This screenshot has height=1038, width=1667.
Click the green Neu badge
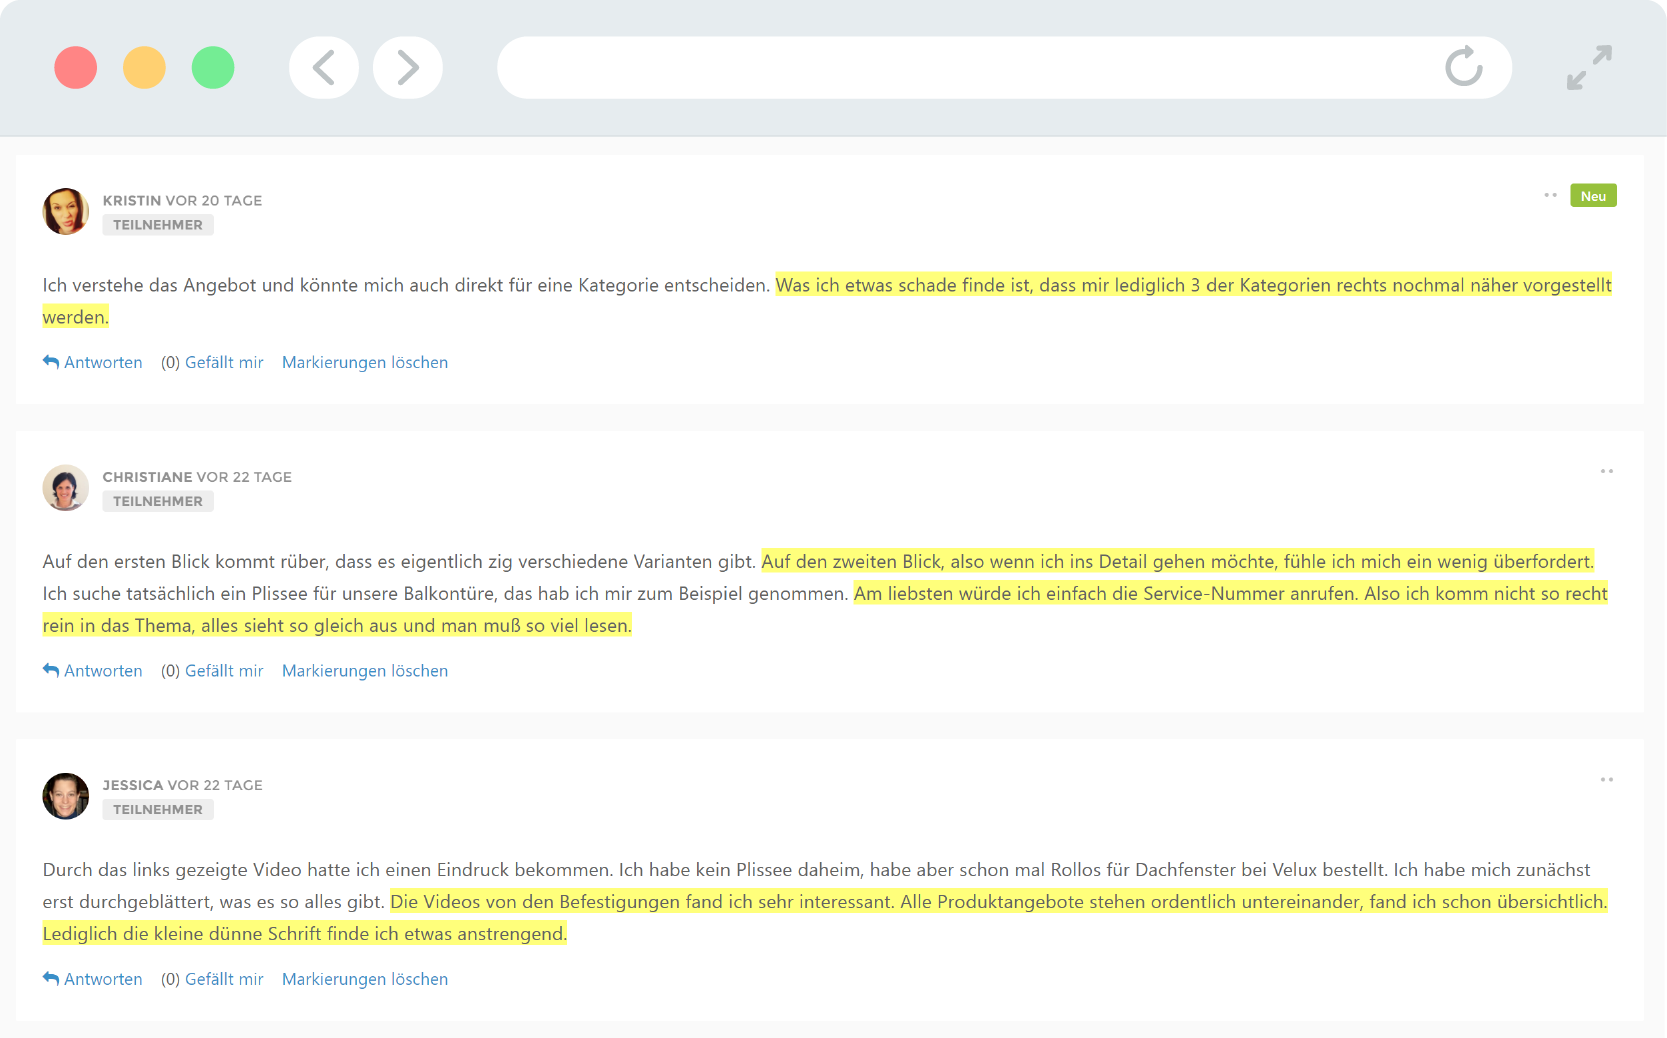[1593, 195]
